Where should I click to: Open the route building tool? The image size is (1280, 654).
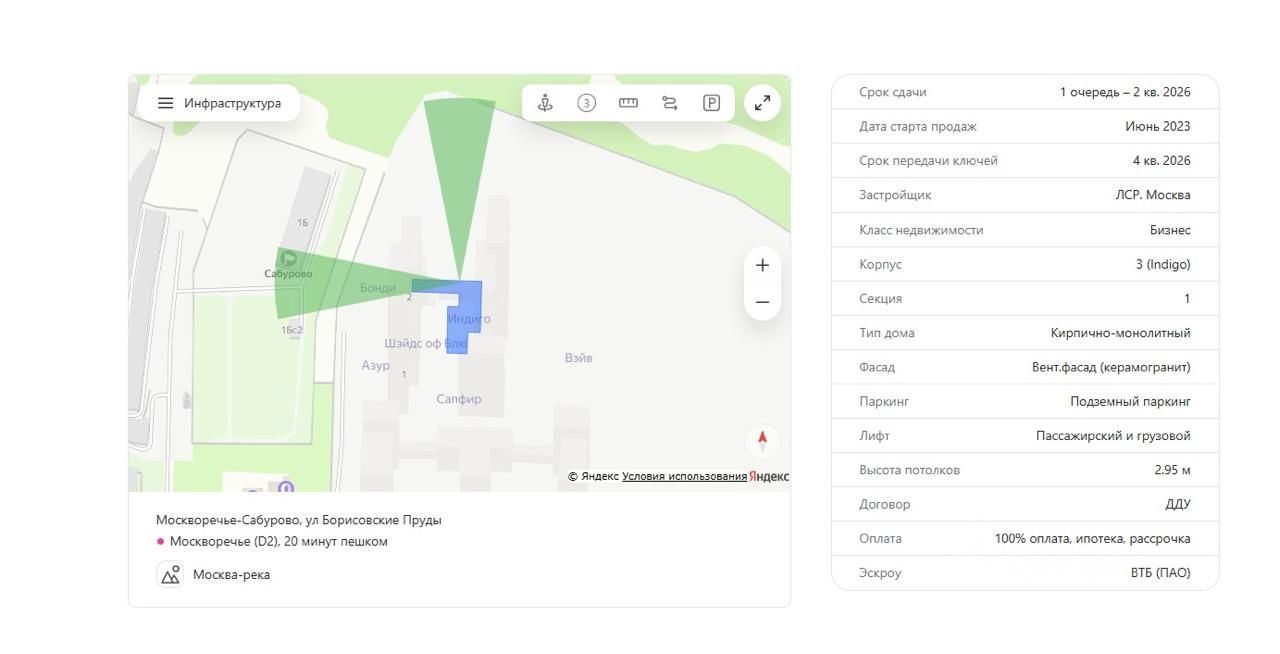pyautogui.click(x=670, y=103)
